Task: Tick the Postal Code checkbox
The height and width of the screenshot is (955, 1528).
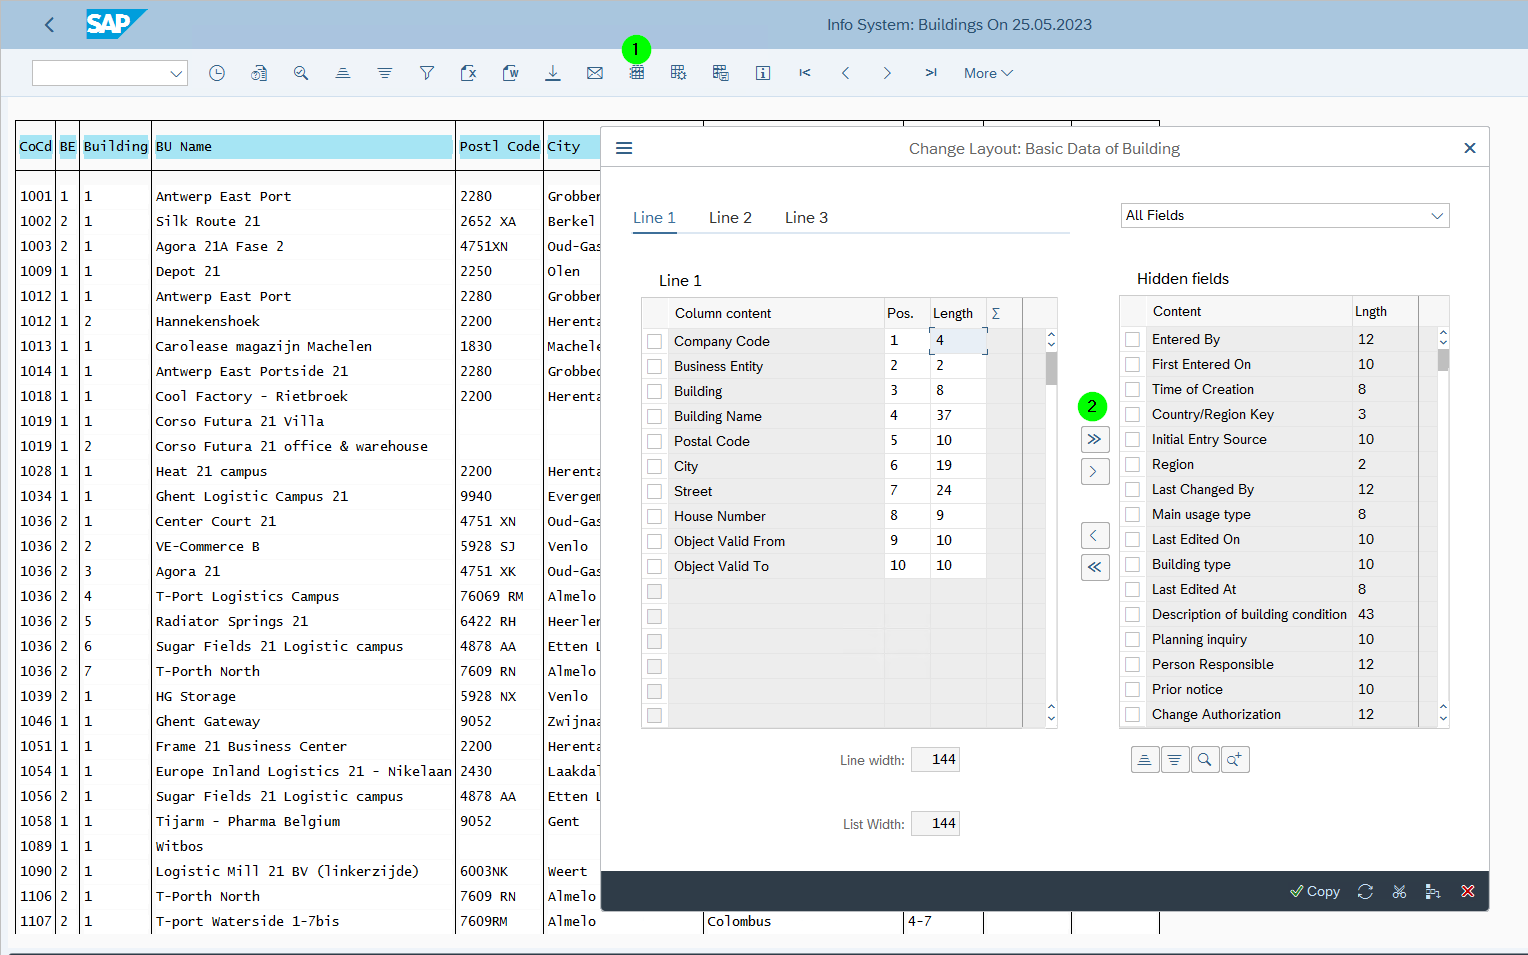Action: click(x=655, y=441)
